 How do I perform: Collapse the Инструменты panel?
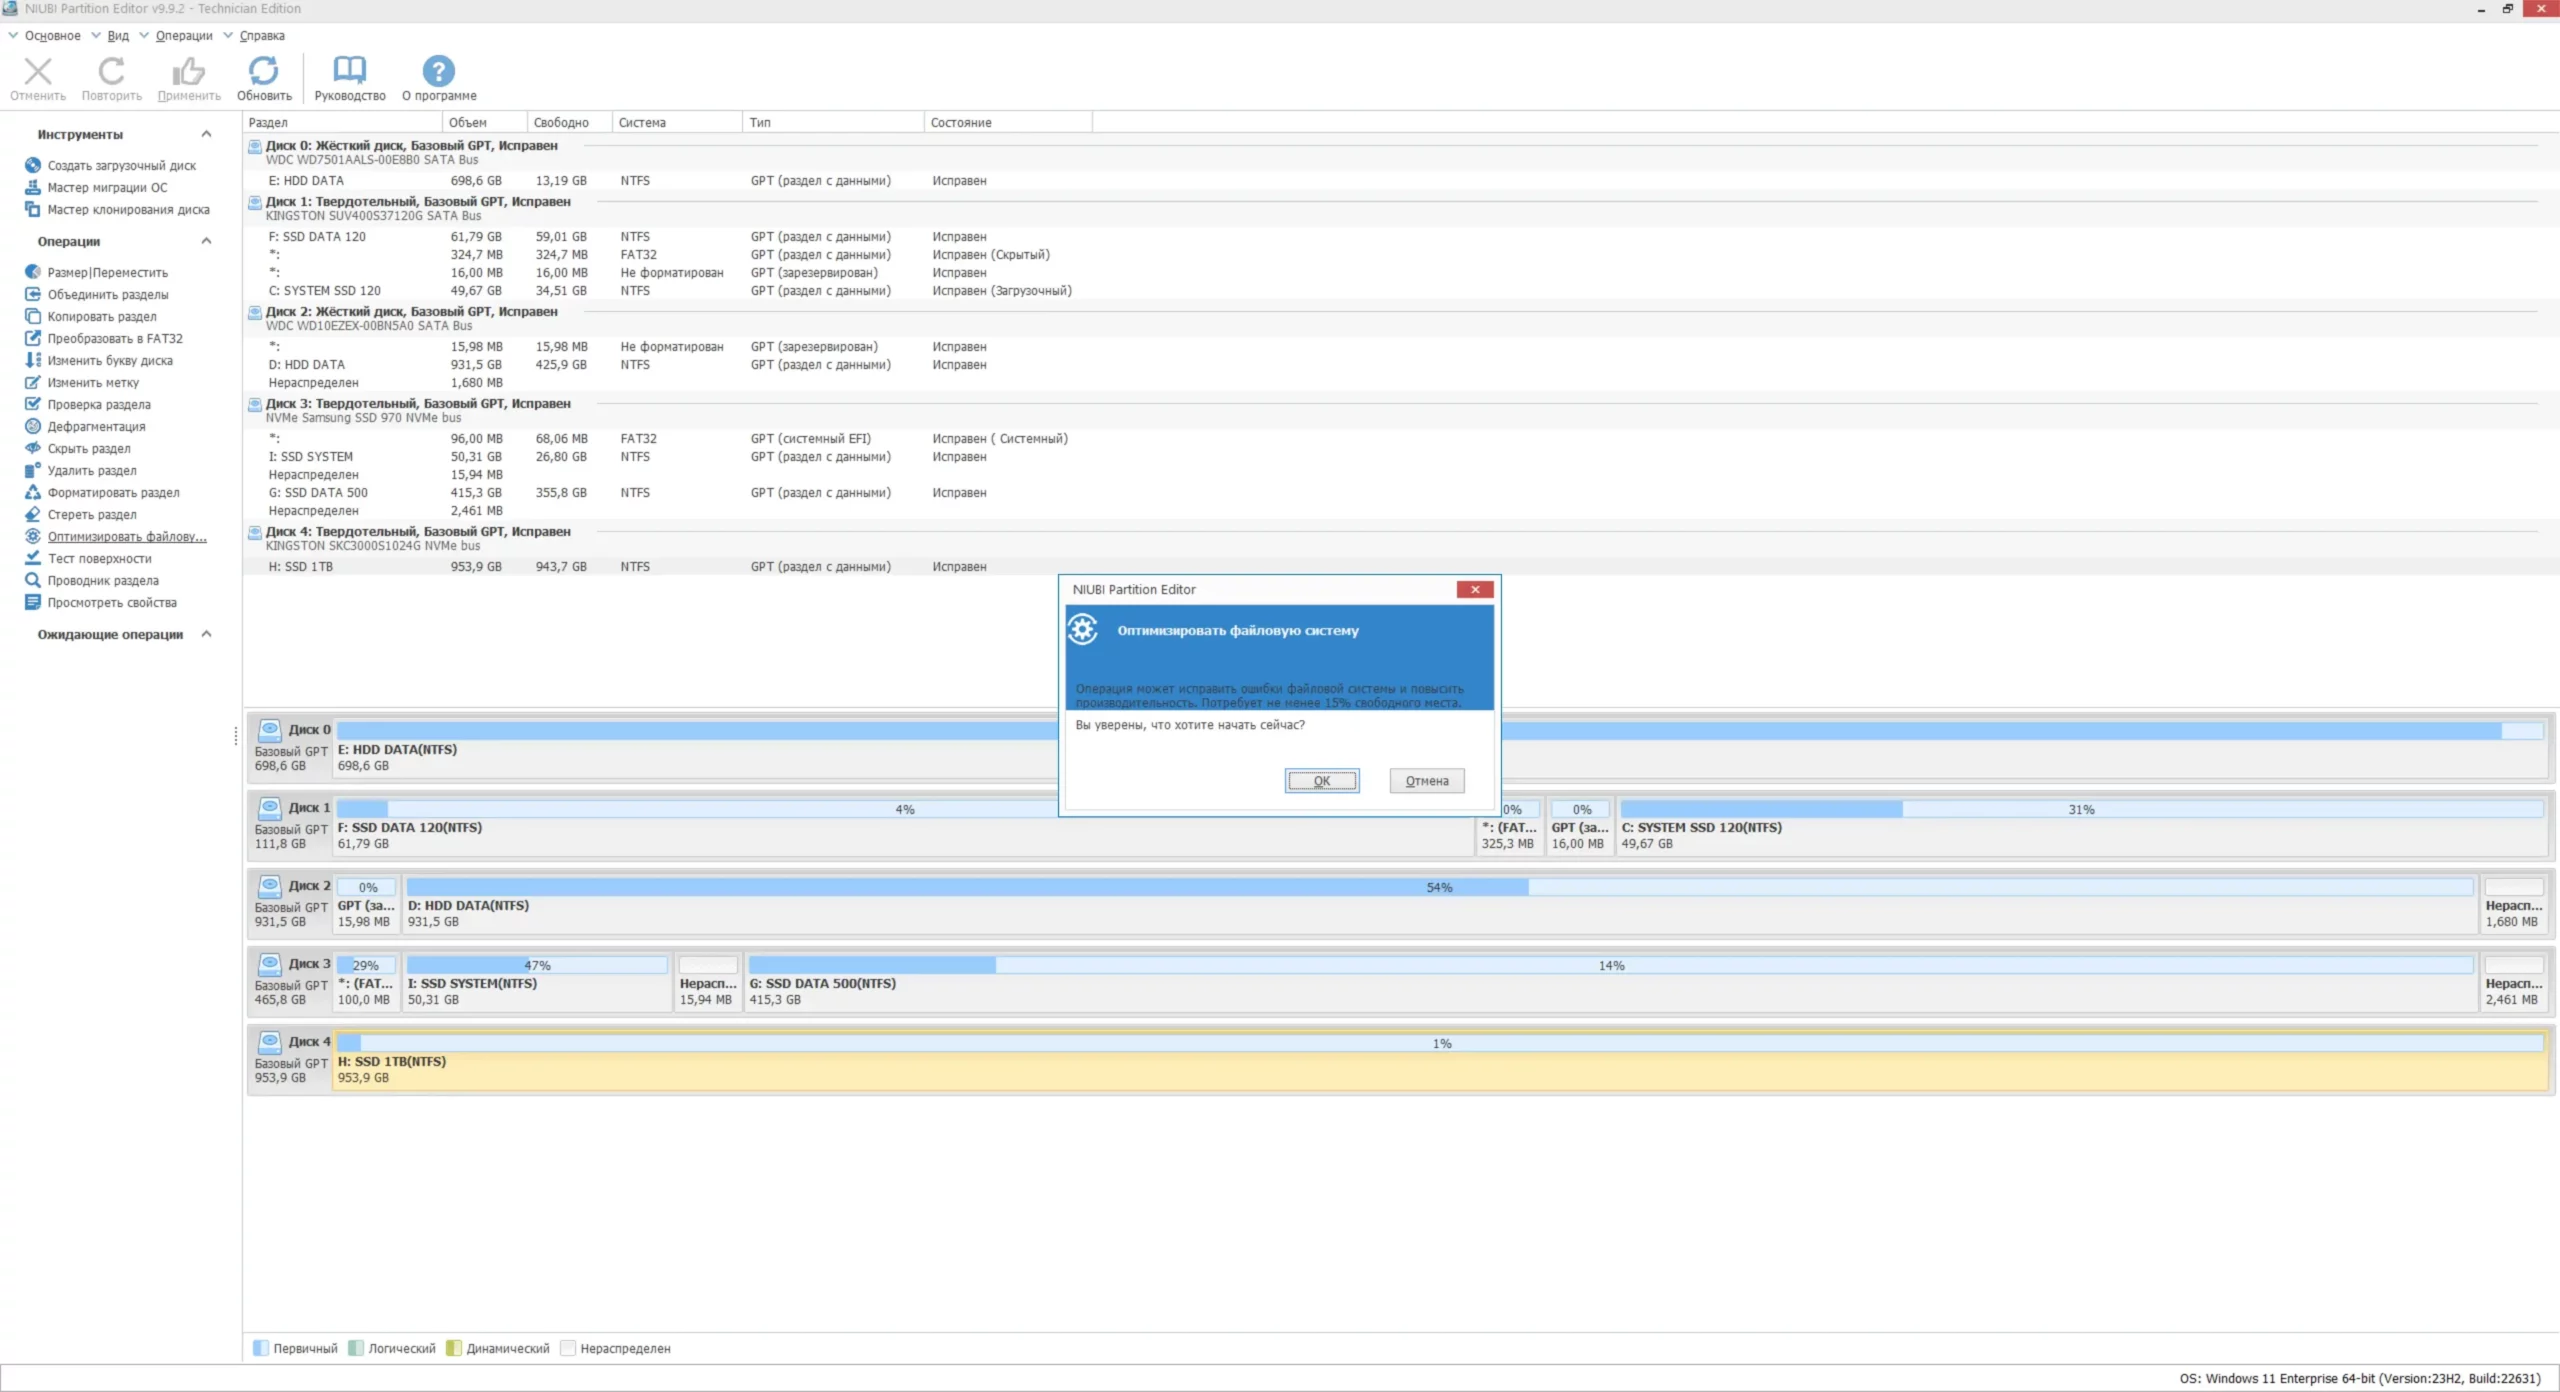tap(206, 133)
